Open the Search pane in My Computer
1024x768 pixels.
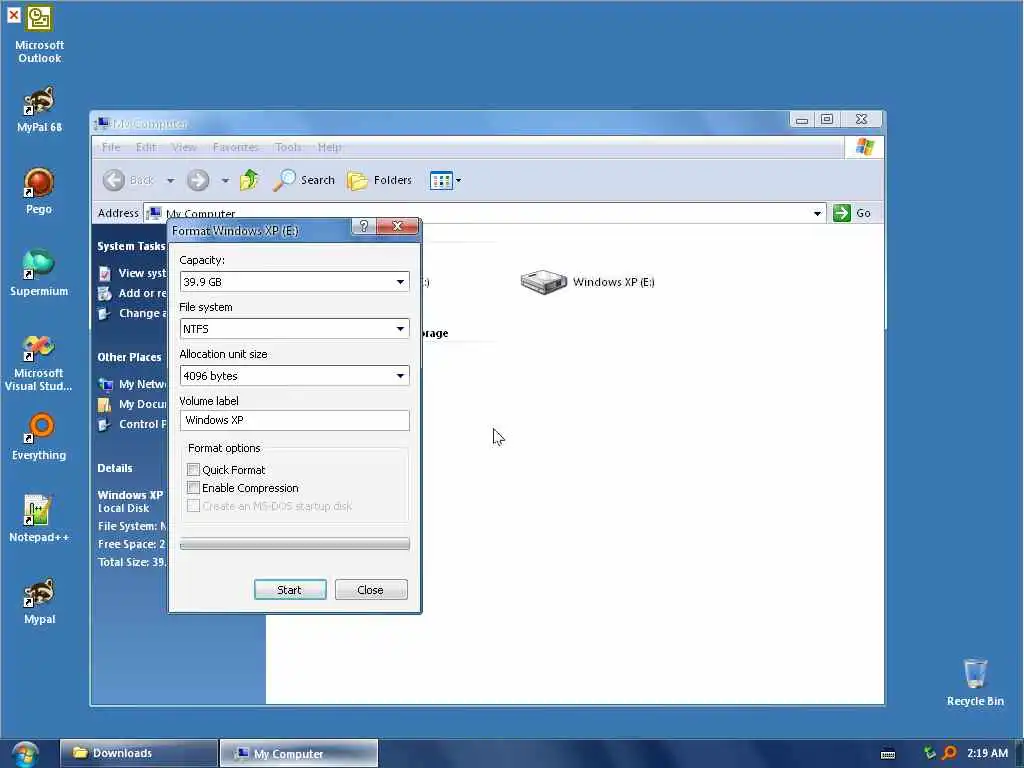coord(304,180)
